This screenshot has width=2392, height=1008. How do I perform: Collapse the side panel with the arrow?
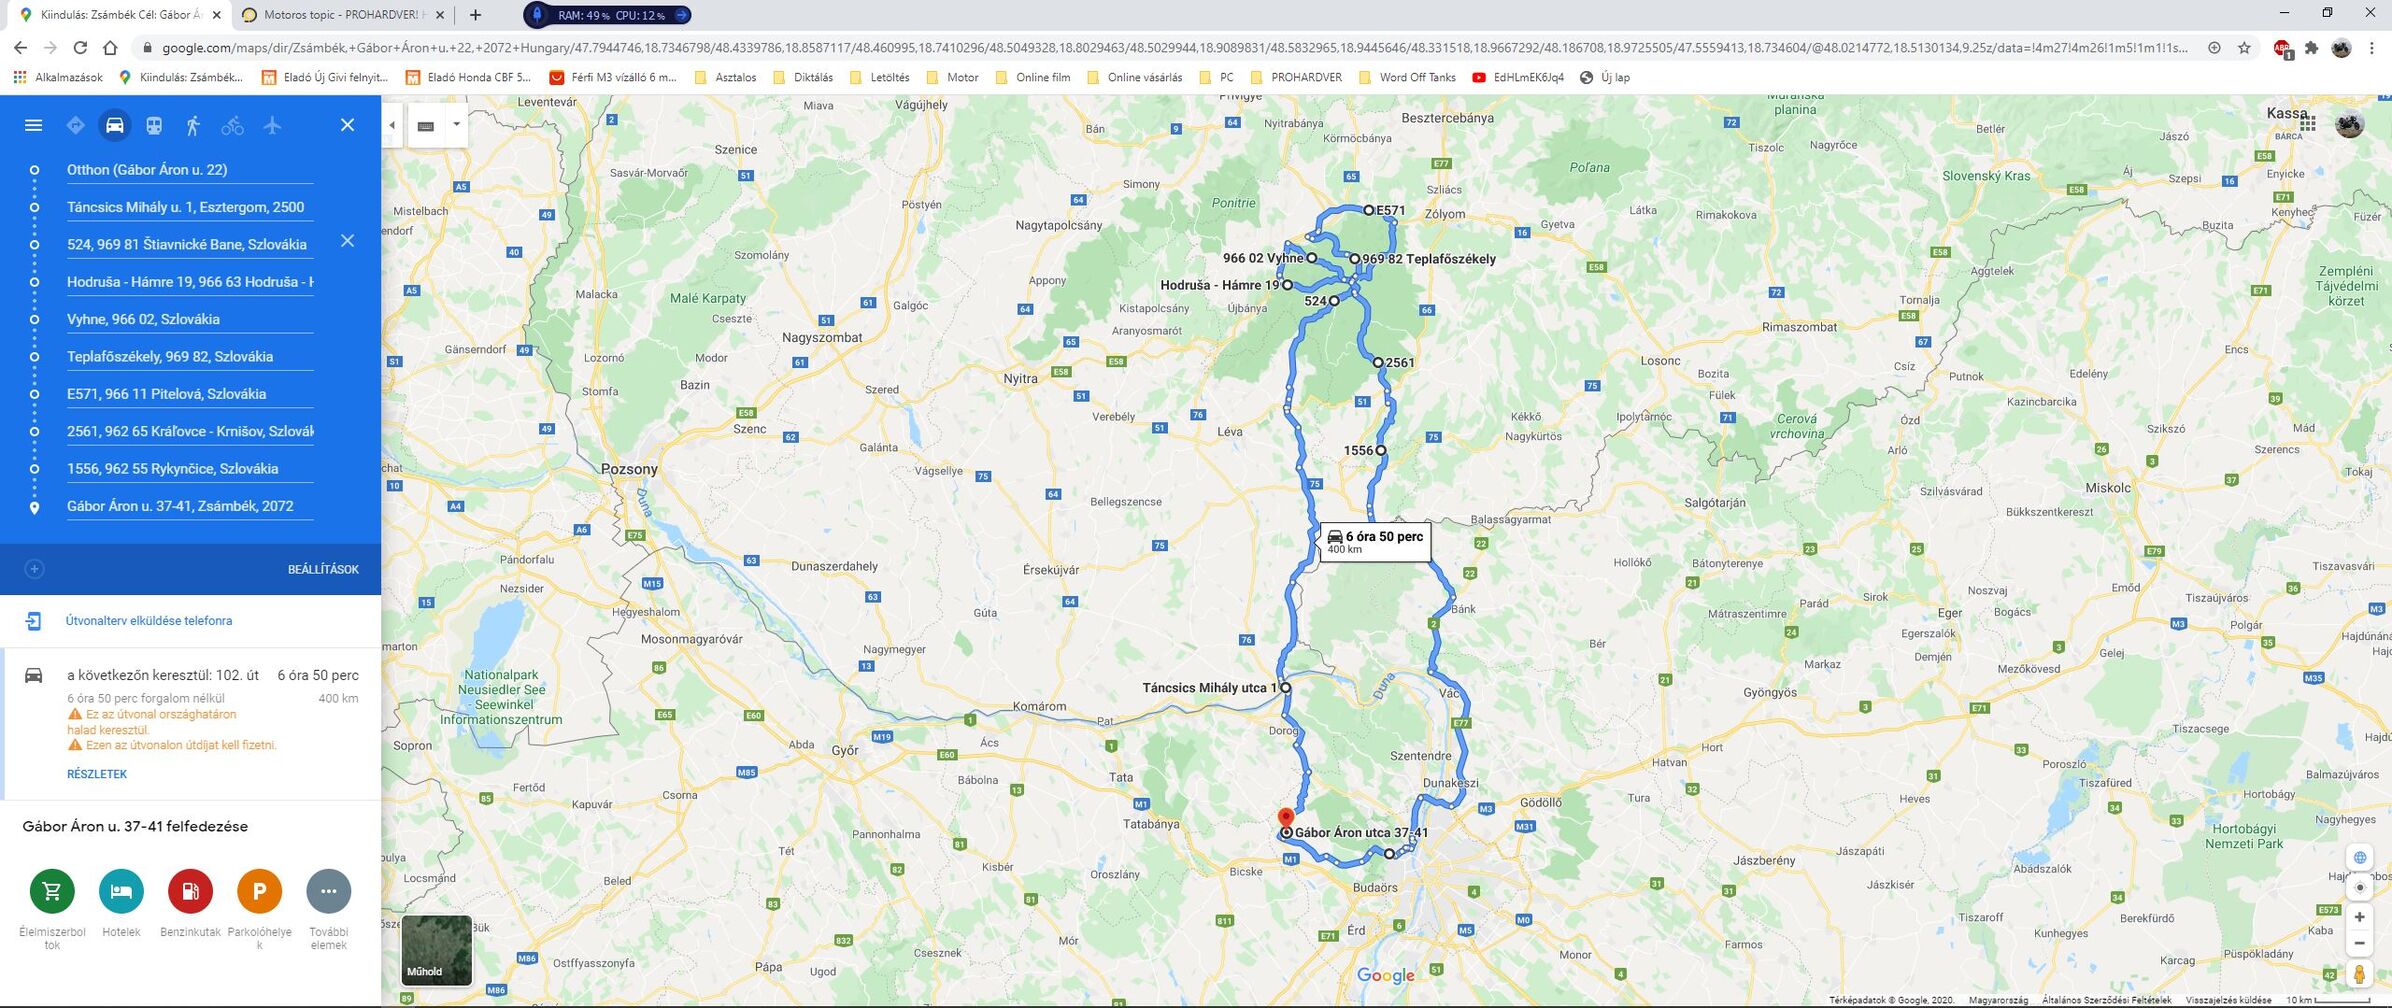tap(392, 125)
